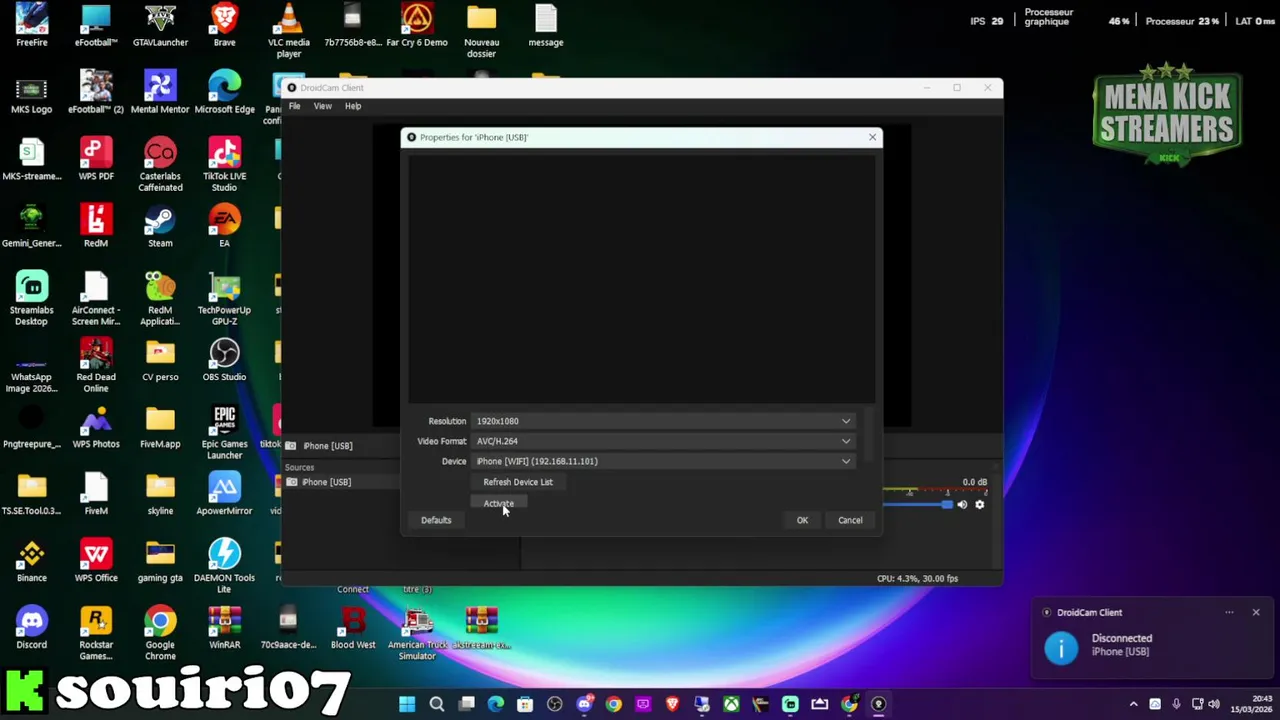Click the Disconnected iPhone [USB] notification message
1280x720 pixels.
(x=1121, y=645)
